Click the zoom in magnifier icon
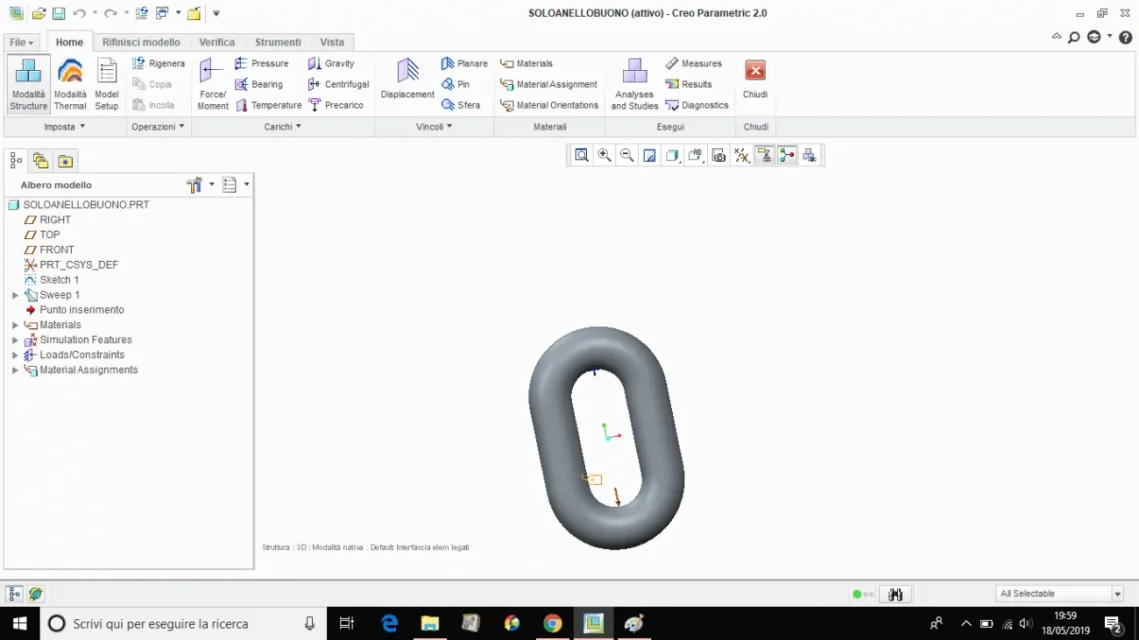 604,155
